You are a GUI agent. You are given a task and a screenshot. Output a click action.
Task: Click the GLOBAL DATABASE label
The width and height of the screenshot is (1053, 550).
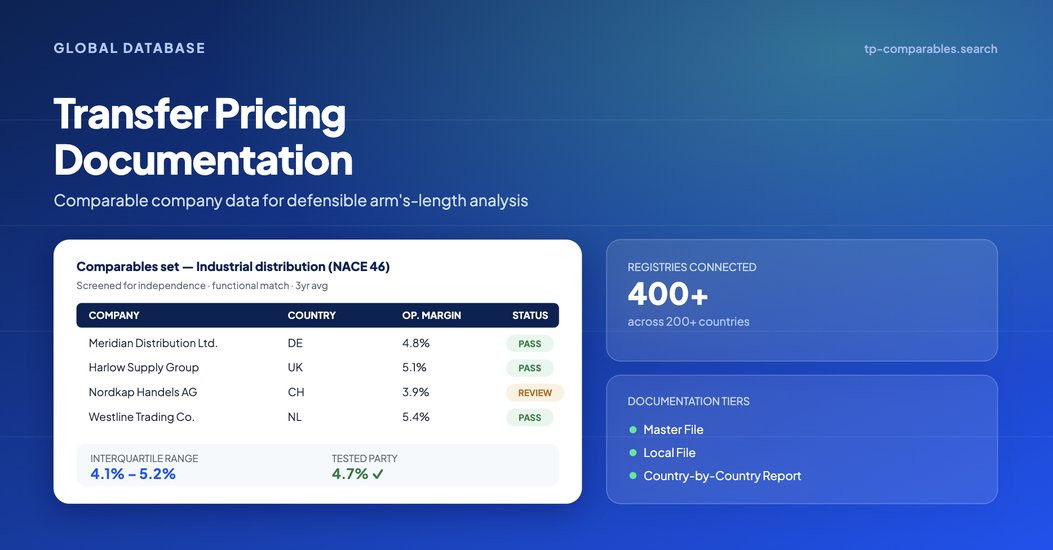[130, 48]
